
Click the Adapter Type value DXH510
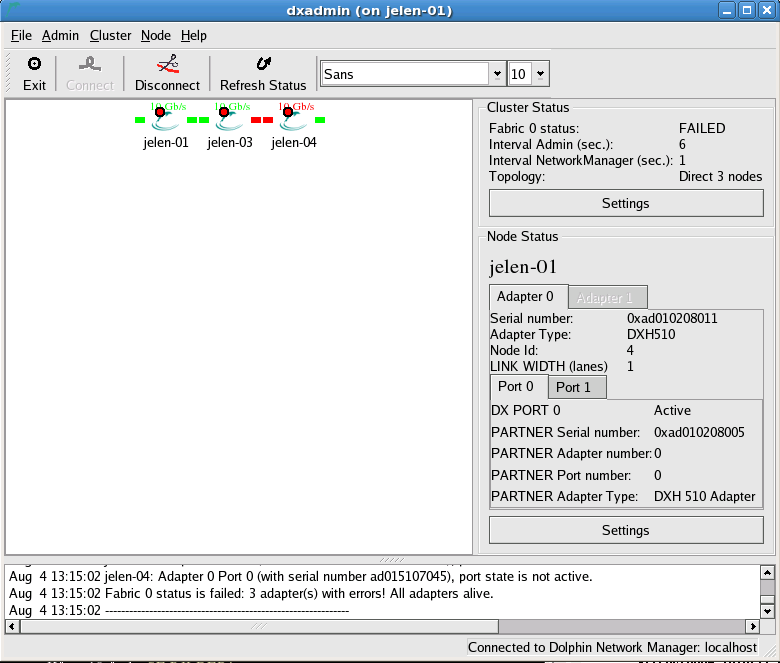coord(651,334)
